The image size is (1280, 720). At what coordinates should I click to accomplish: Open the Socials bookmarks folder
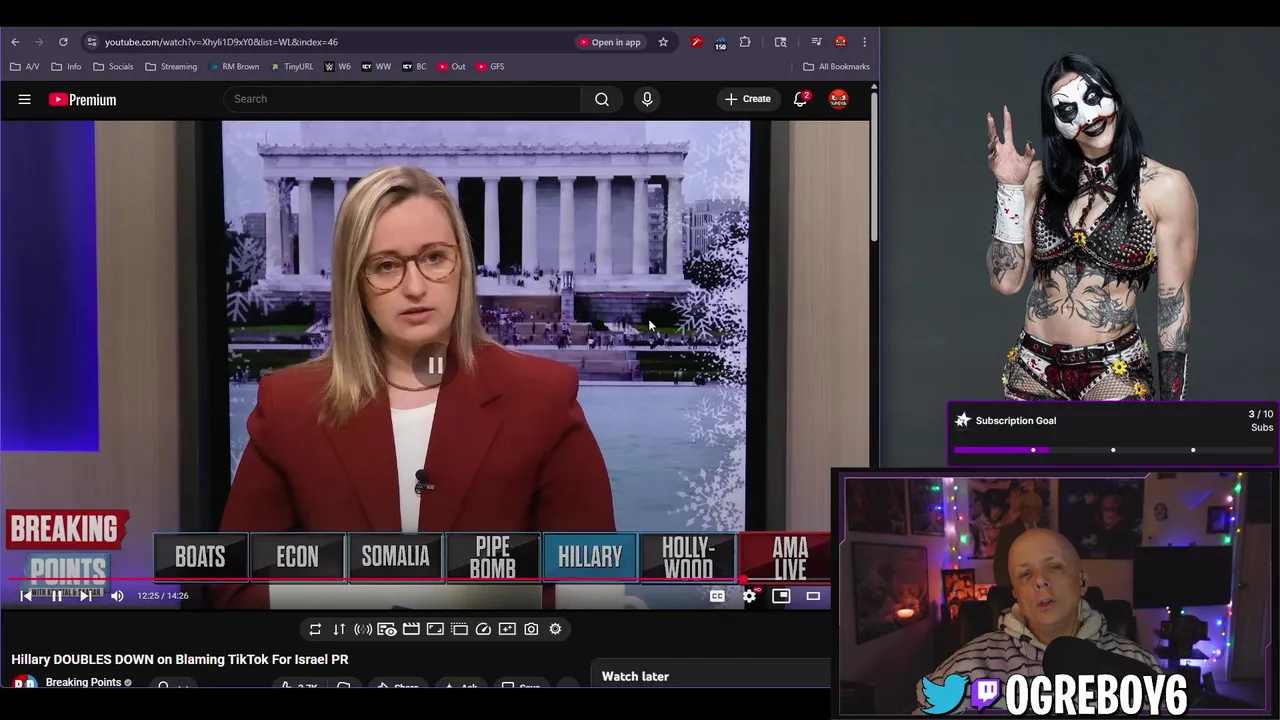coord(113,66)
